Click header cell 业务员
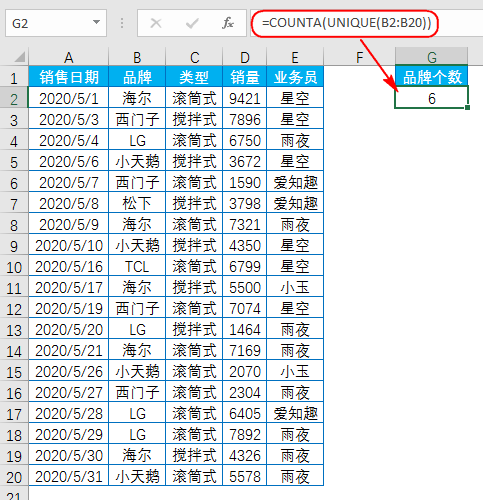The height and width of the screenshot is (500, 483). click(x=295, y=76)
